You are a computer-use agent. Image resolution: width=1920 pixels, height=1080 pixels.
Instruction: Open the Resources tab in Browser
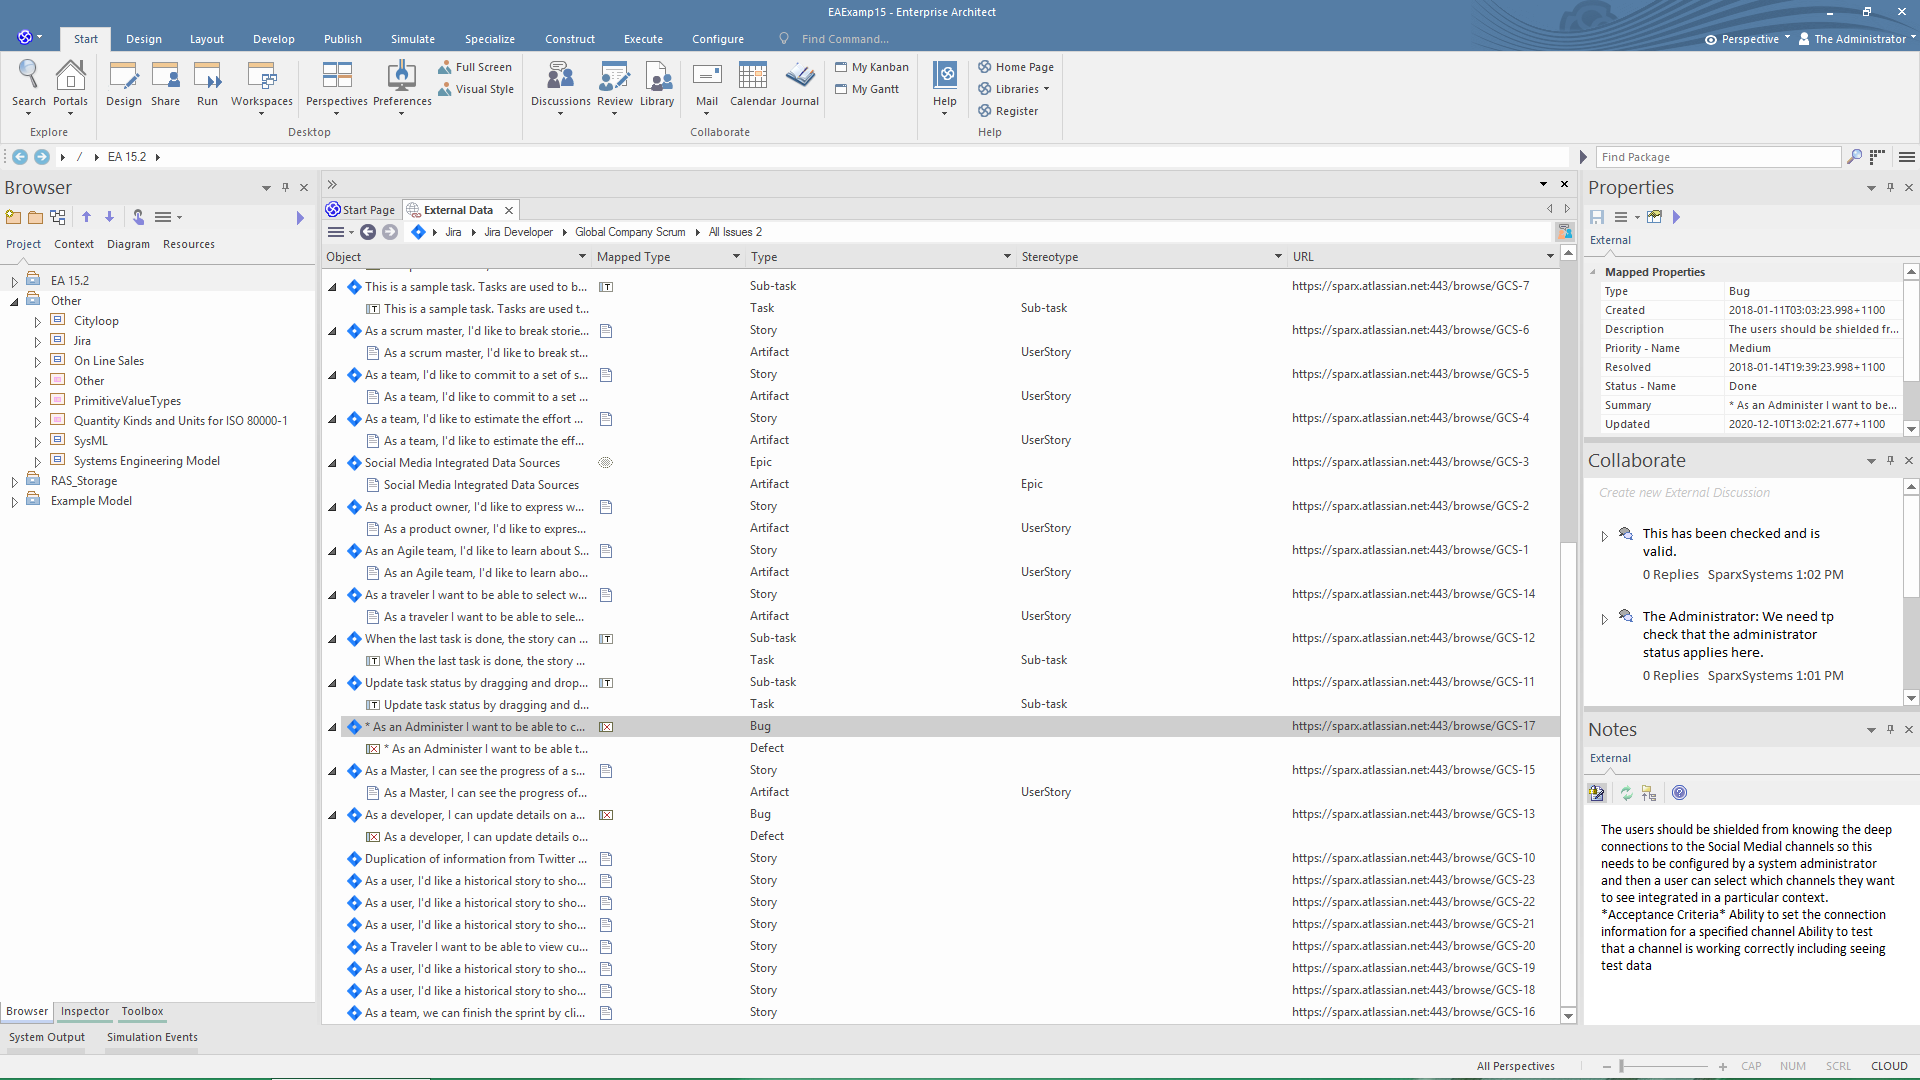pyautogui.click(x=188, y=244)
